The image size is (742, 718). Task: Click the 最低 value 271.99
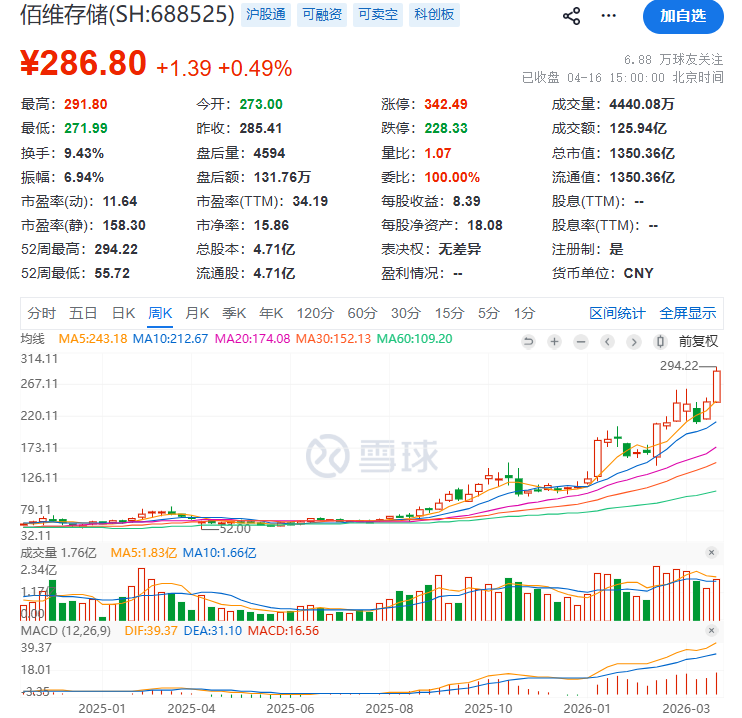86,128
